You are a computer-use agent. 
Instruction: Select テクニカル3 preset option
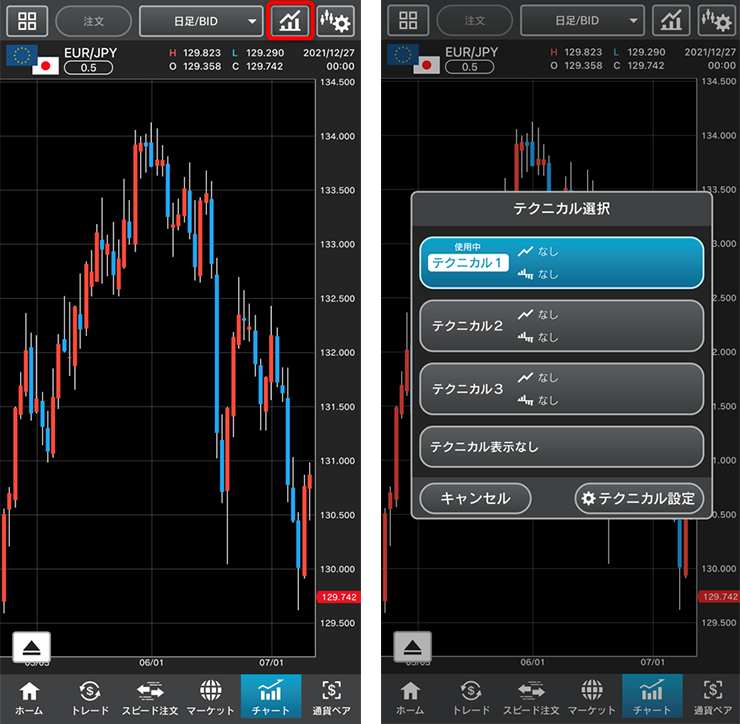click(561, 389)
